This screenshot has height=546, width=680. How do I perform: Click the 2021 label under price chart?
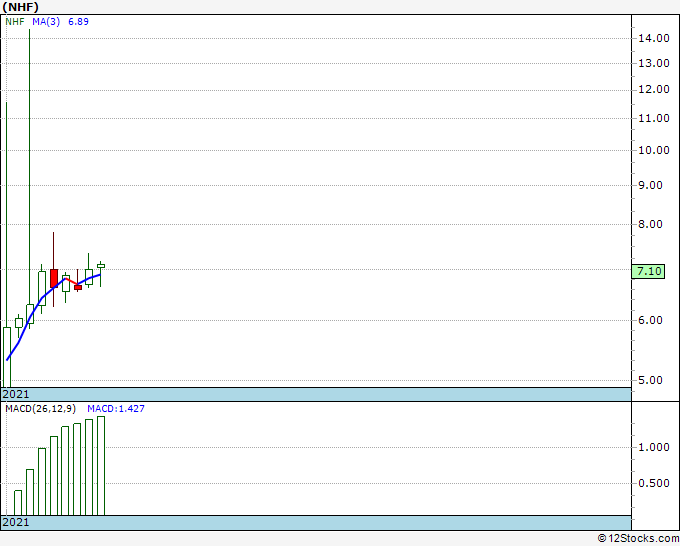[16, 394]
